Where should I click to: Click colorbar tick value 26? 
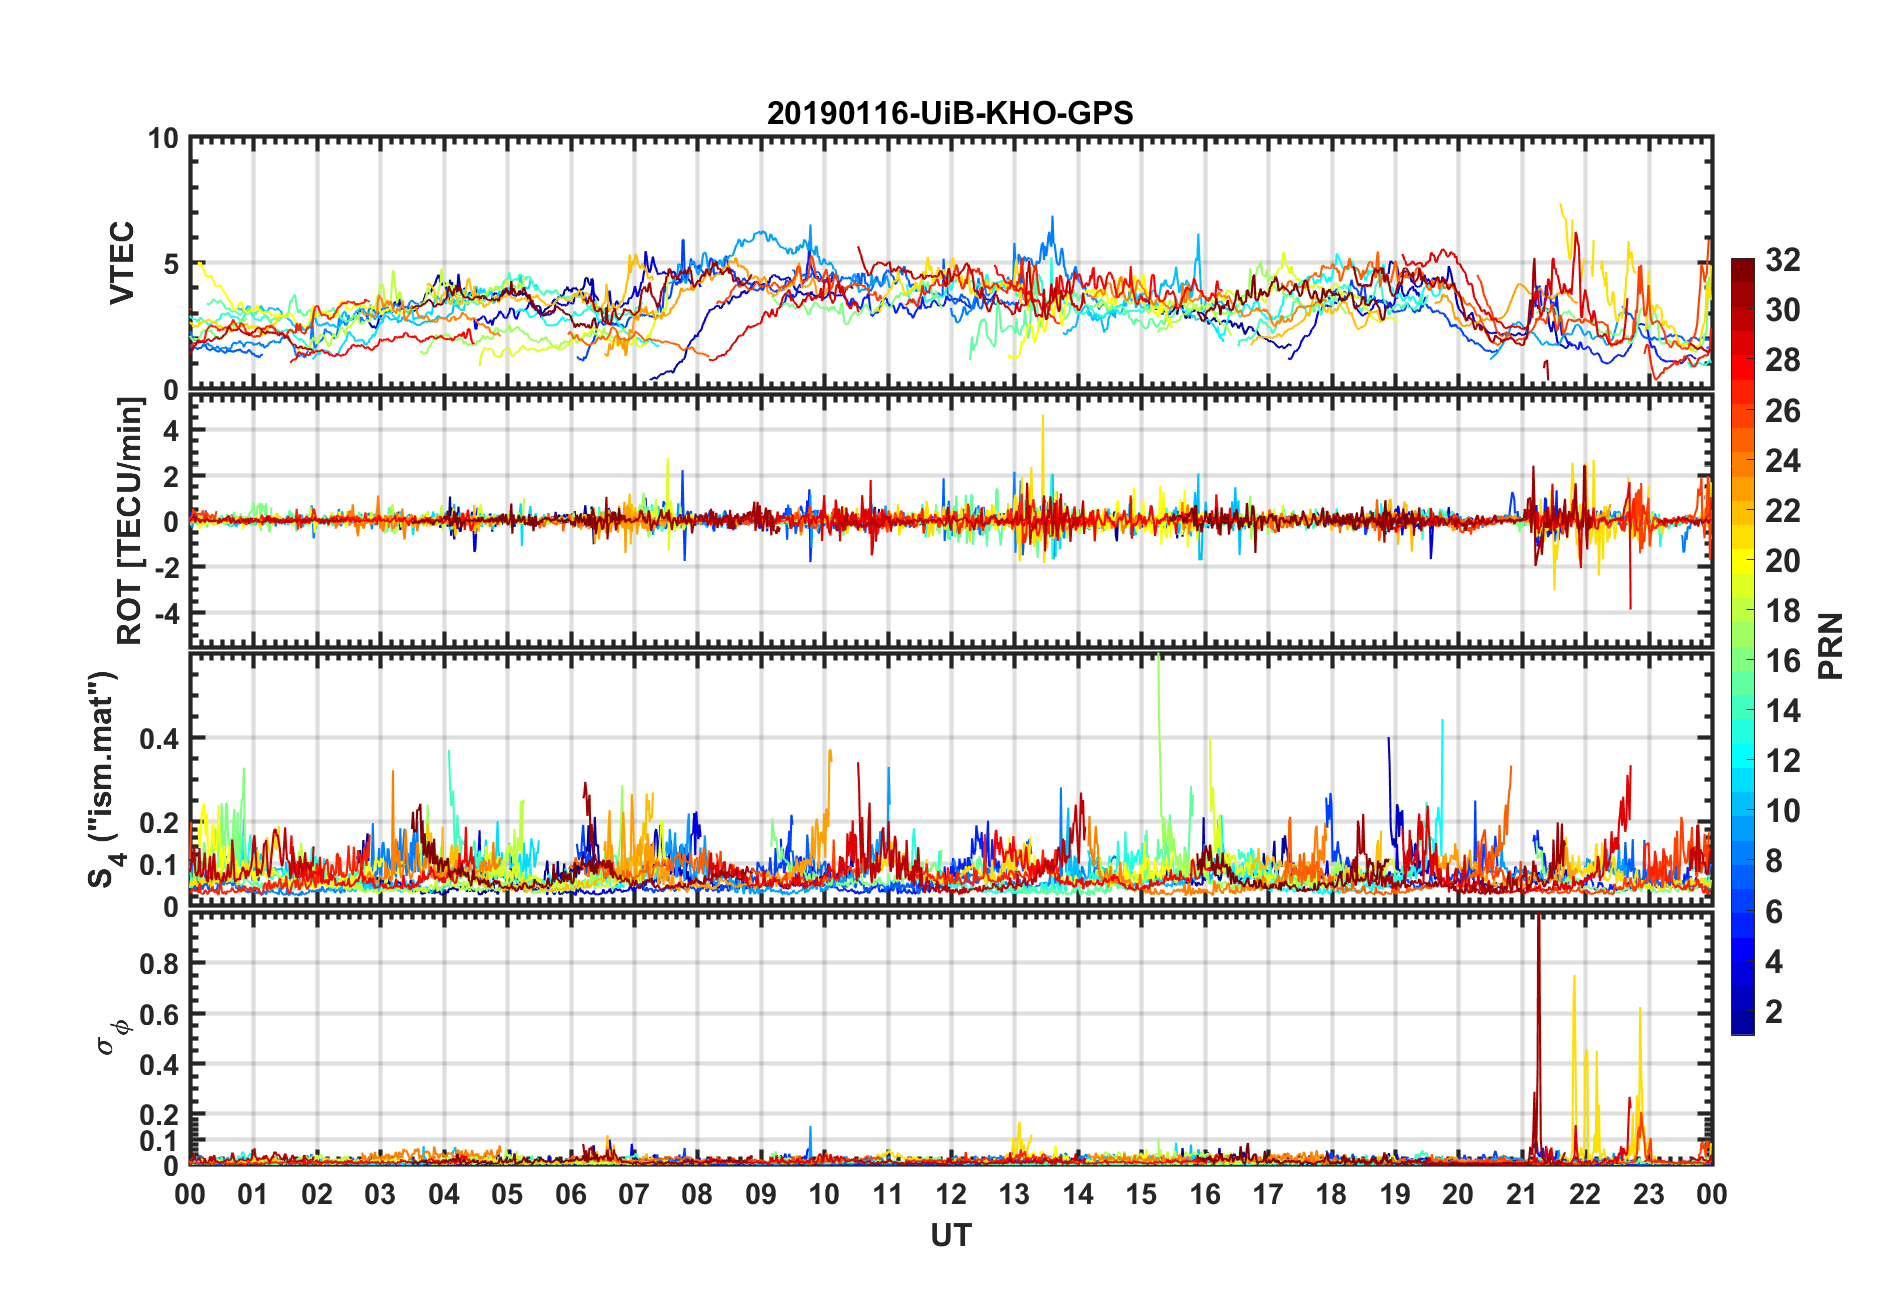click(1783, 410)
